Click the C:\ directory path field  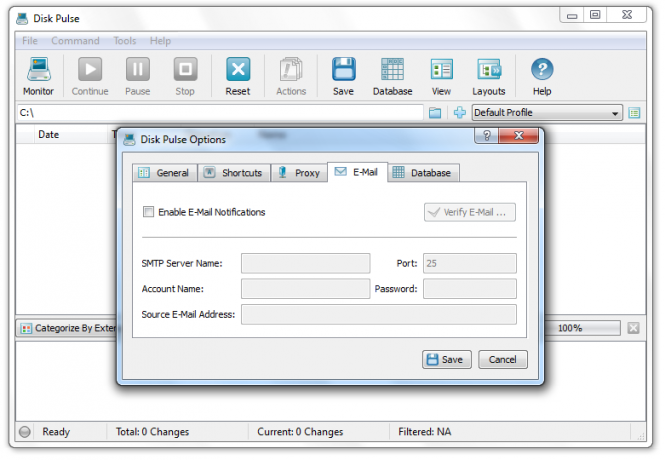[x=220, y=113]
